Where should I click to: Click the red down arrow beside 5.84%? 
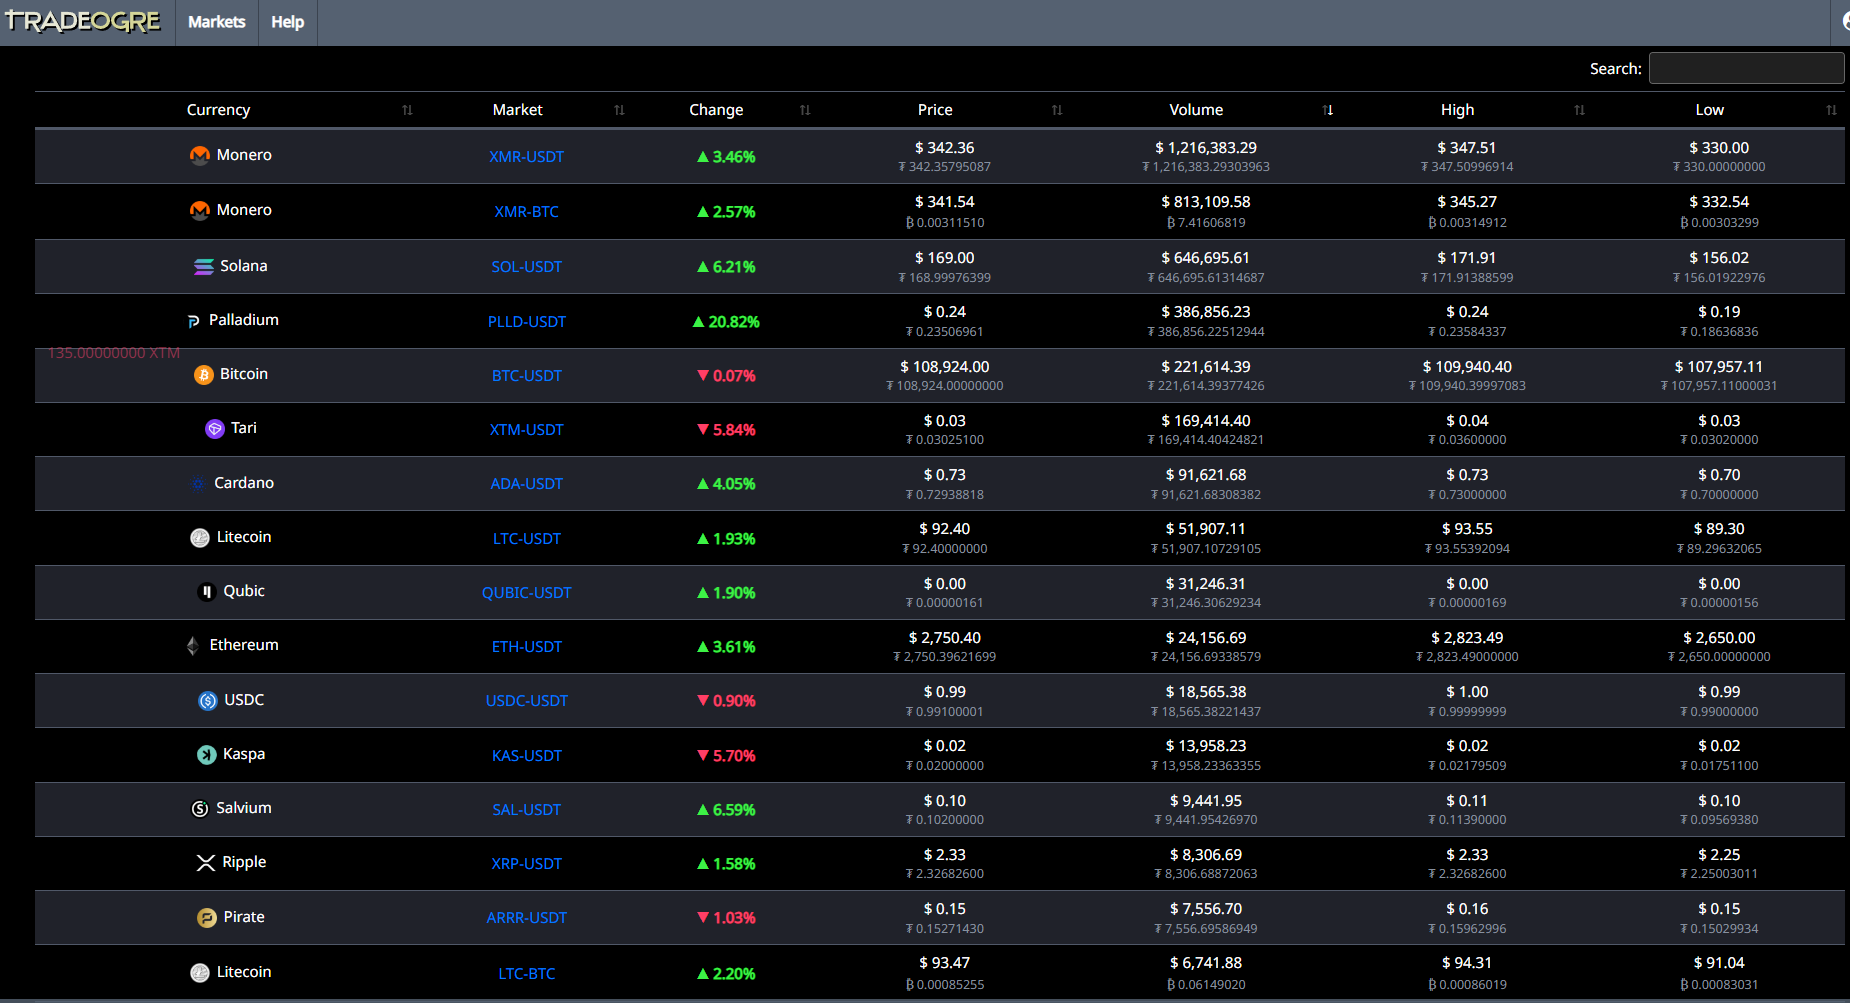point(703,430)
